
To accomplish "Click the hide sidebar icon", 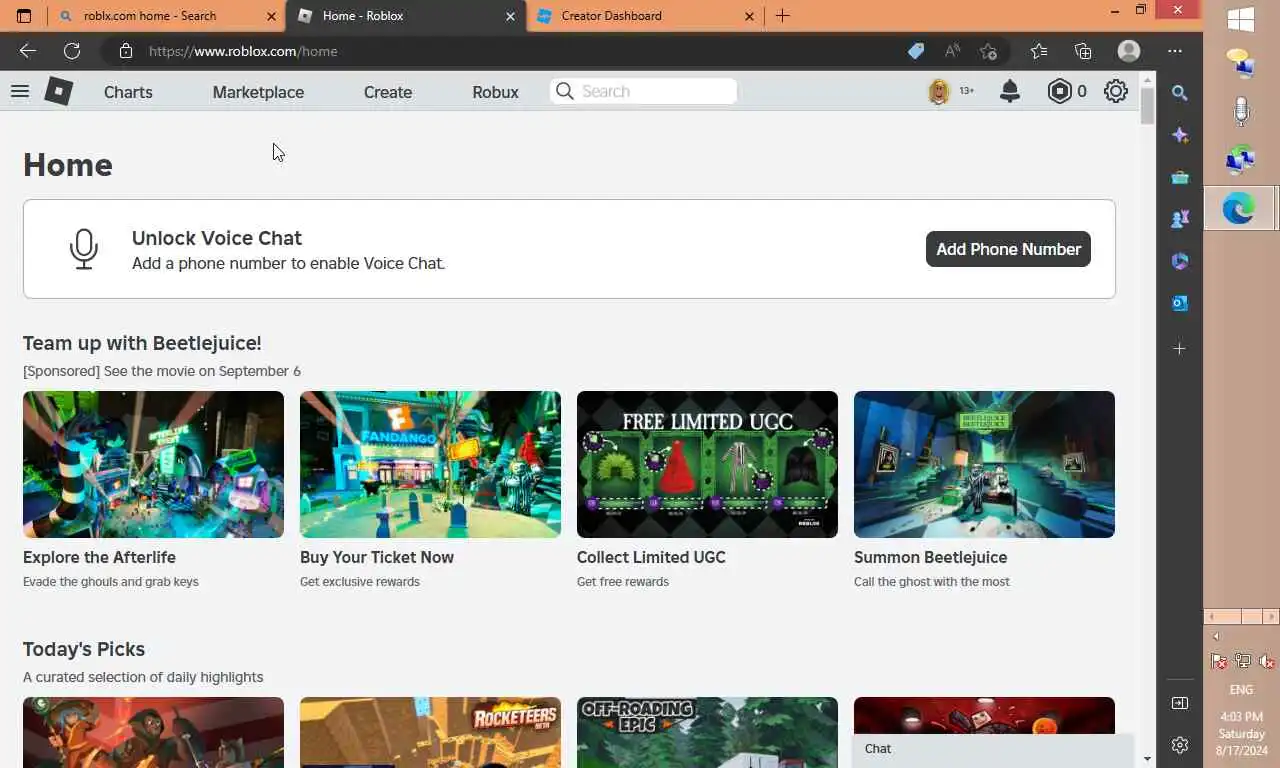I will pyautogui.click(x=1180, y=703).
